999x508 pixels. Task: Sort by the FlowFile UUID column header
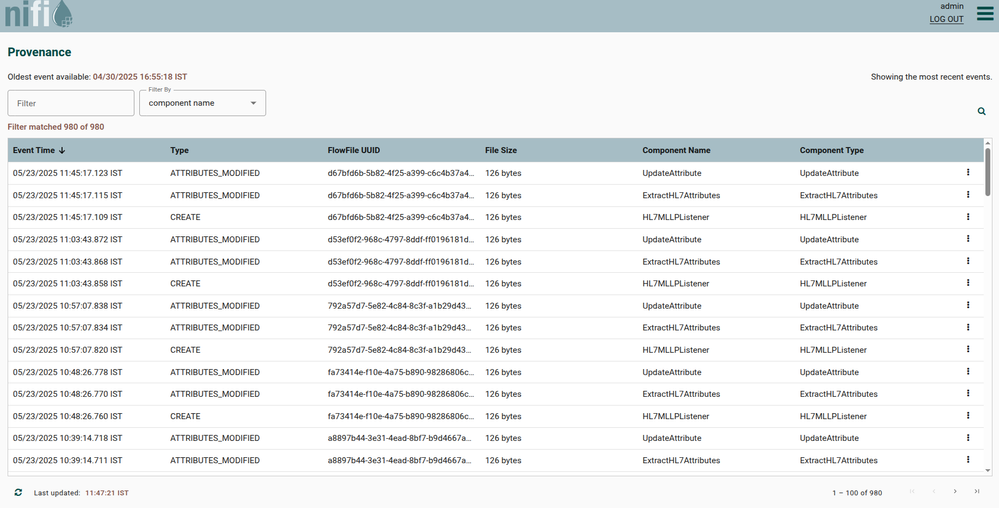354,150
